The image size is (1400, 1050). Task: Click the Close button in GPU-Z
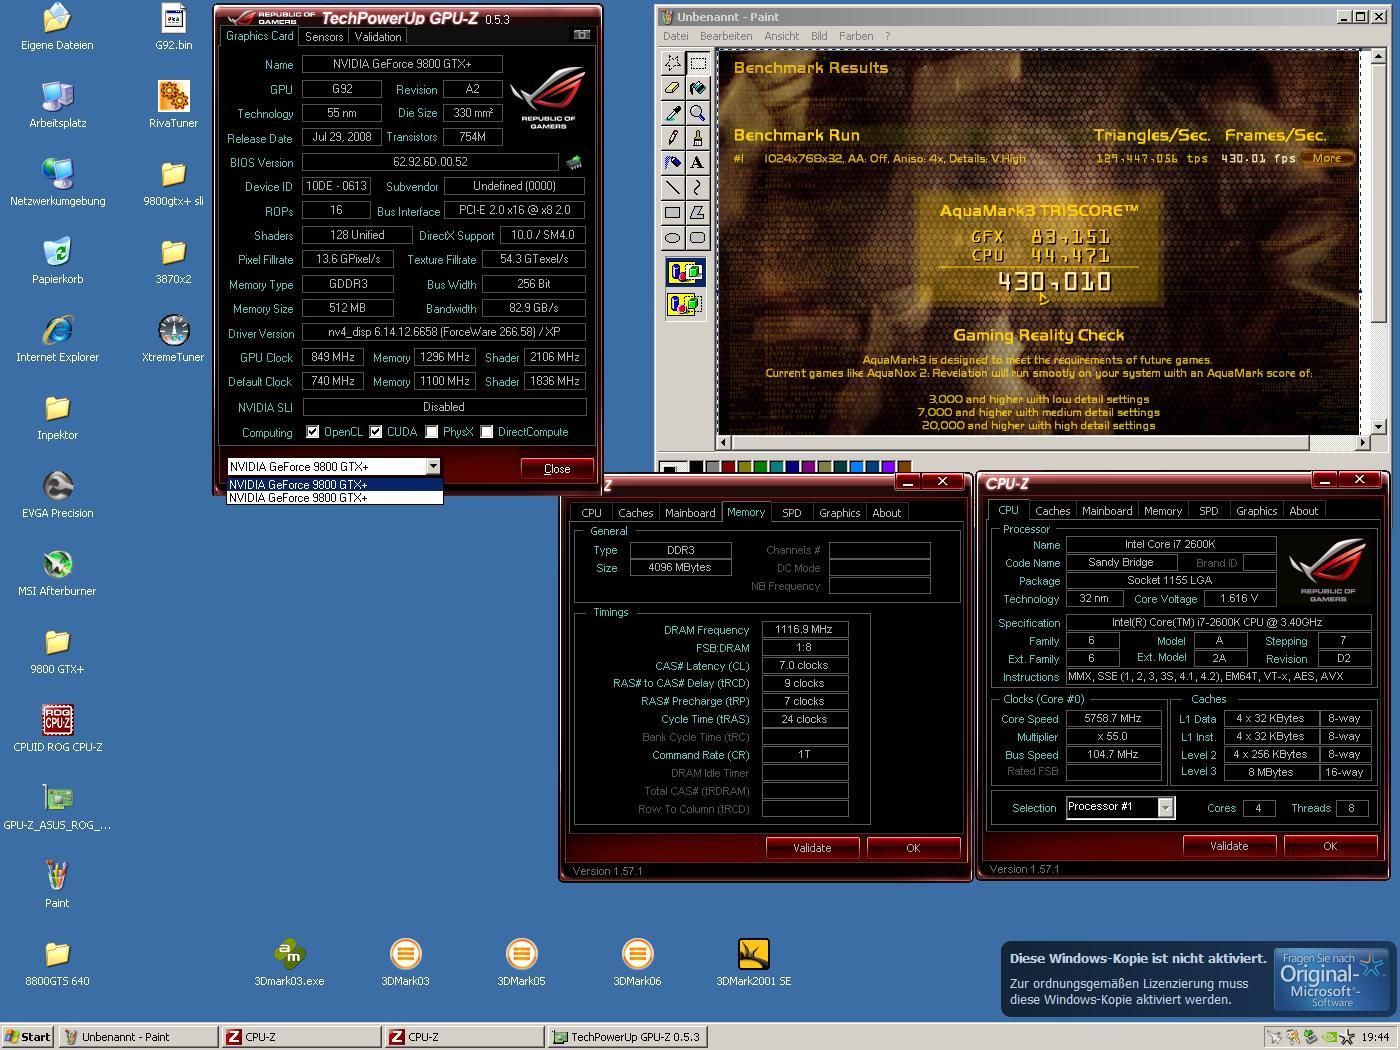pos(557,468)
